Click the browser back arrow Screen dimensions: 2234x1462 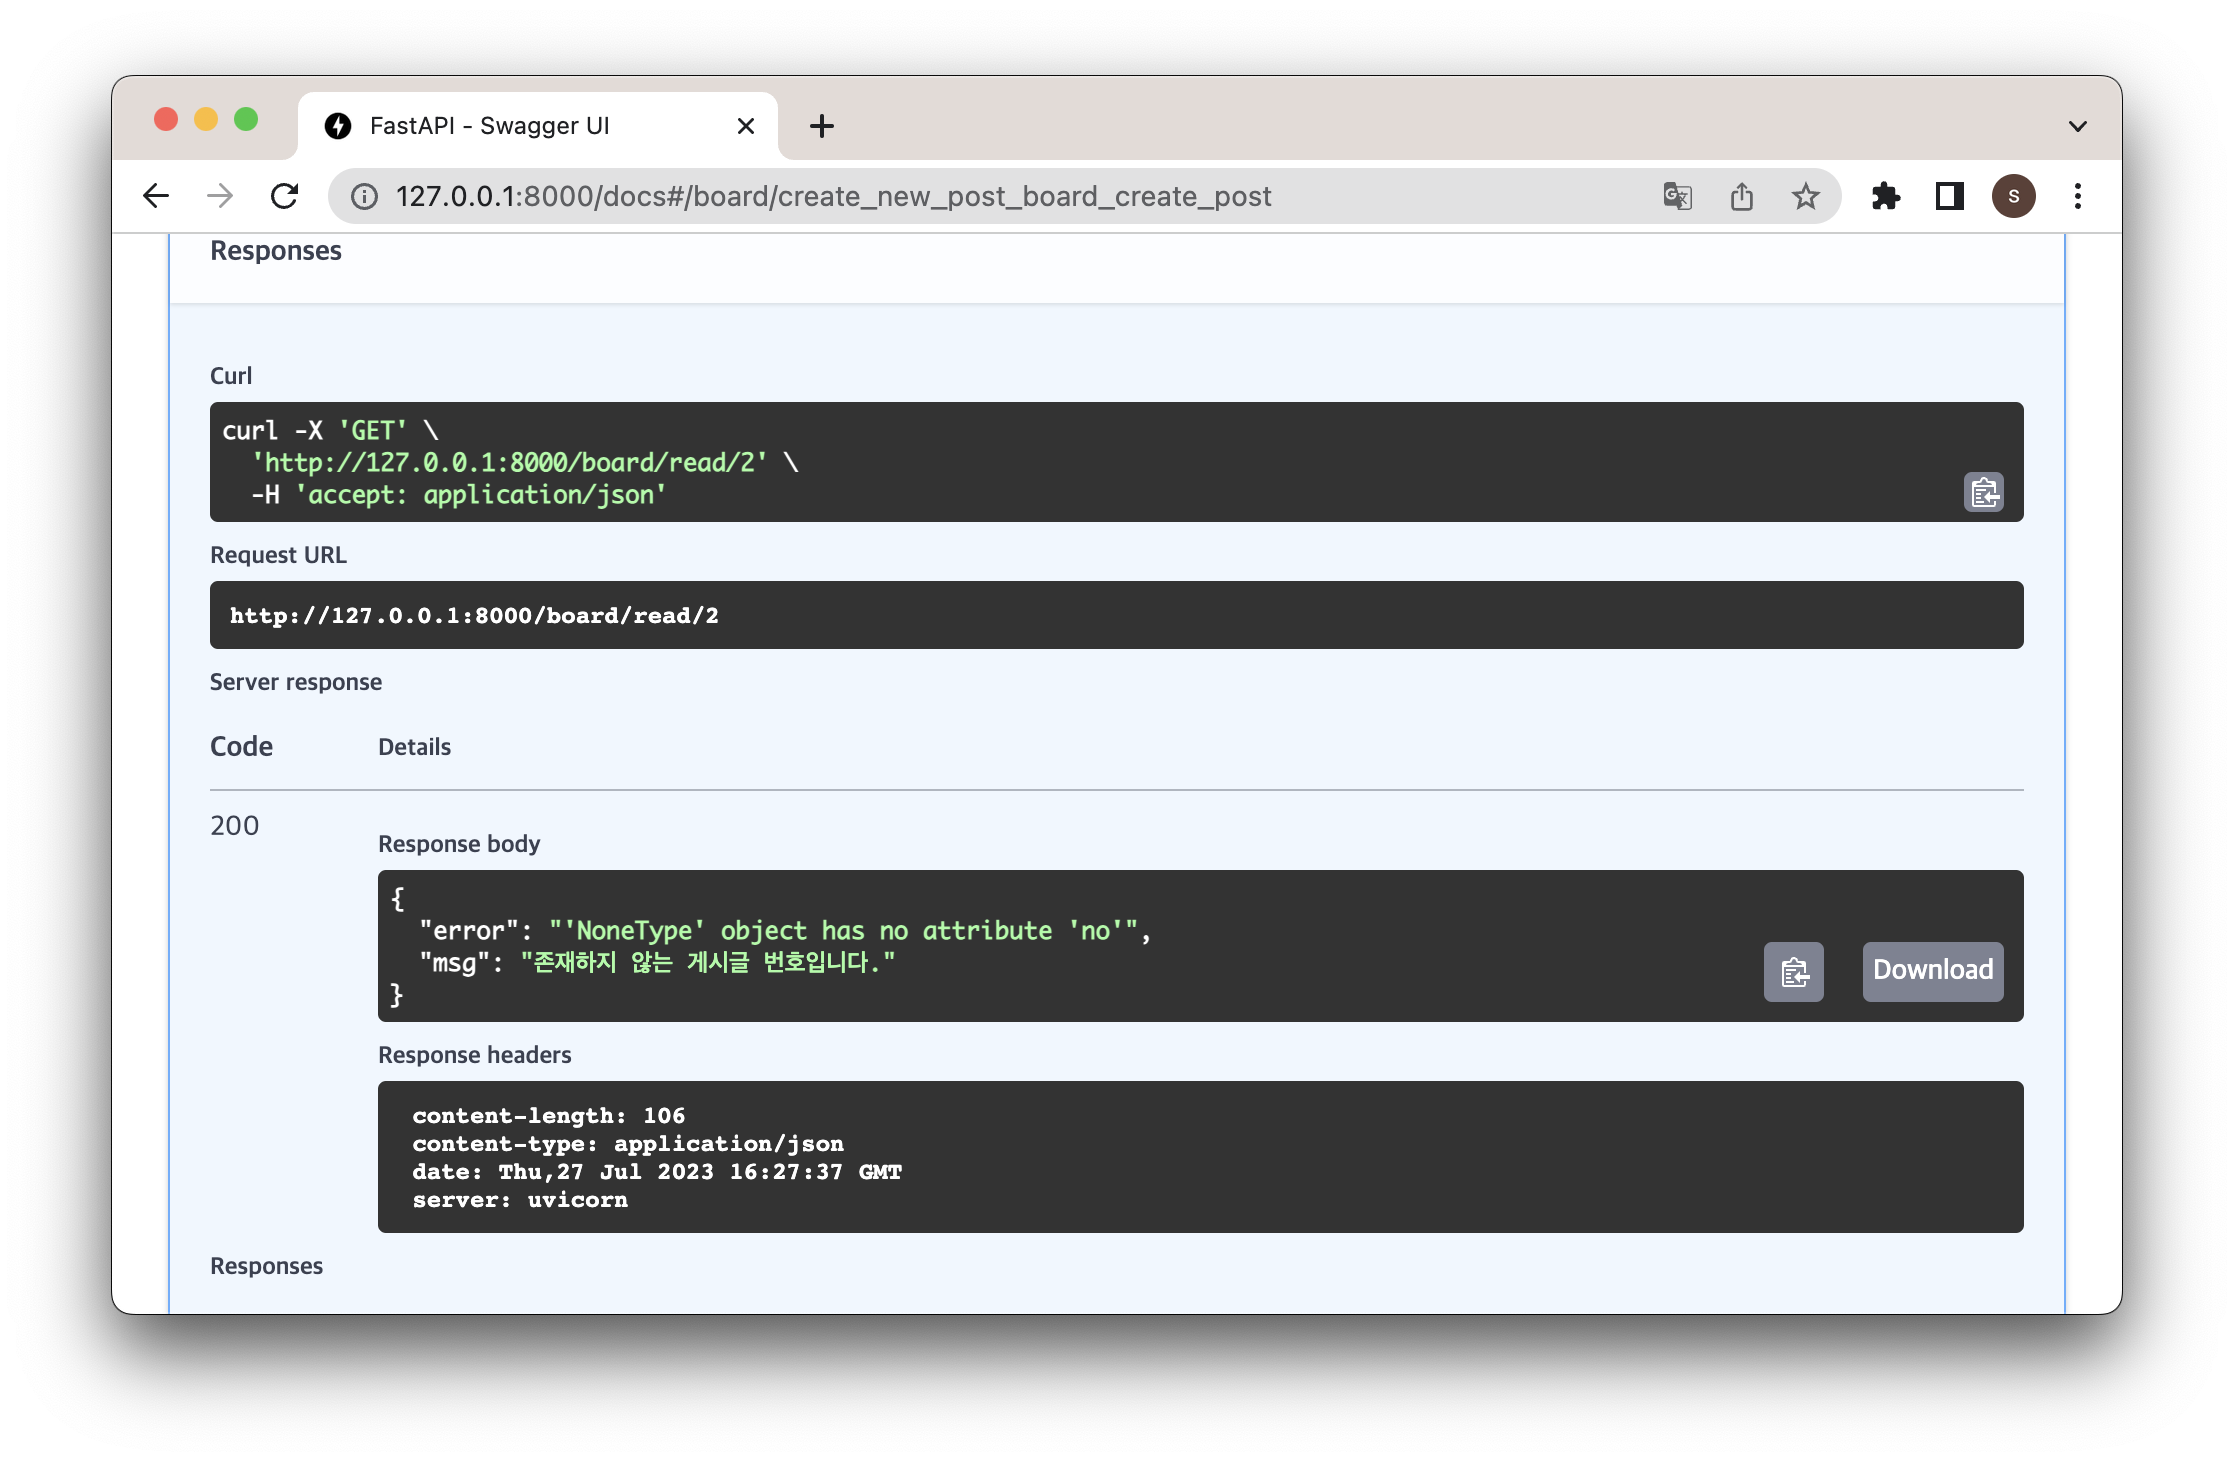[156, 196]
